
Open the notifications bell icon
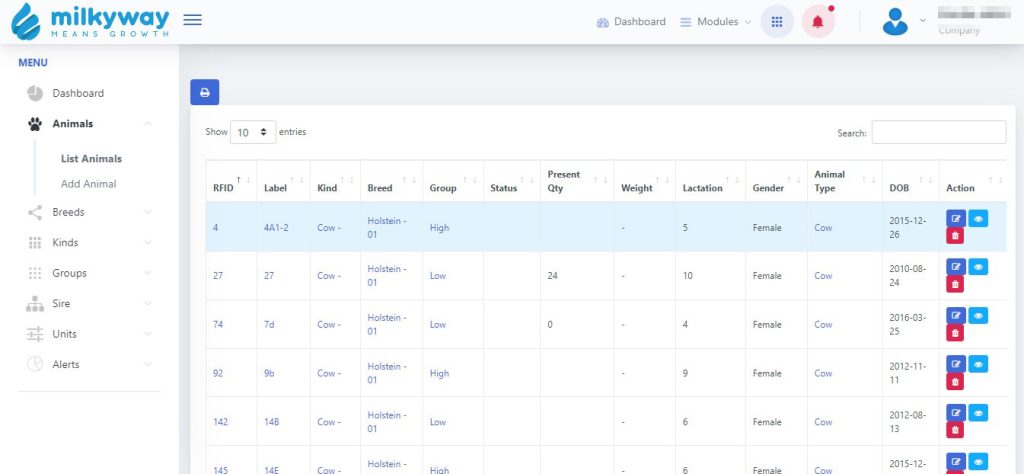[x=818, y=22]
